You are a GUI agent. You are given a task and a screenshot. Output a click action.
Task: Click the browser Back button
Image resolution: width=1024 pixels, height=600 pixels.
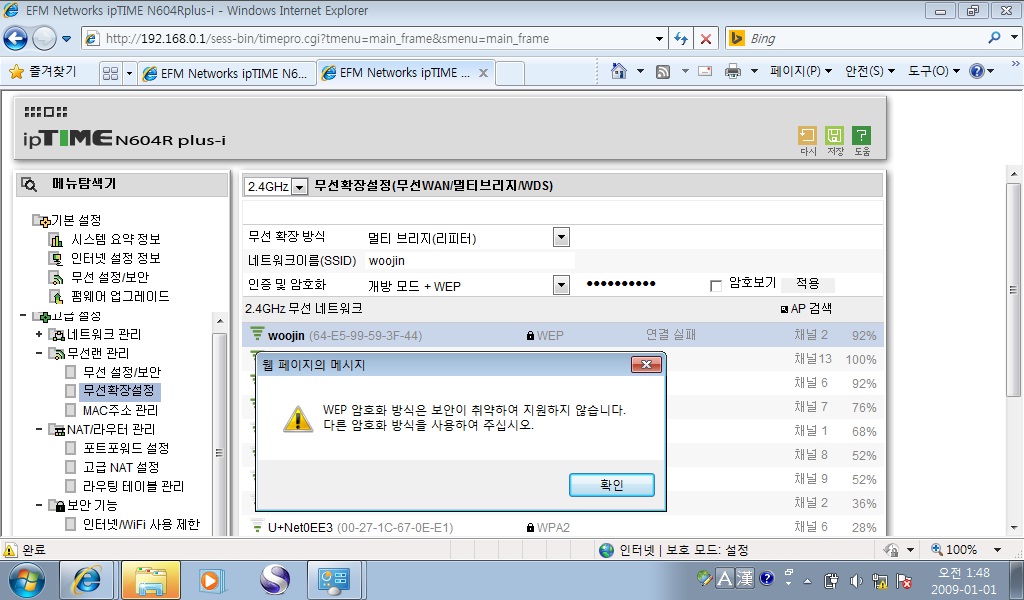[15, 39]
